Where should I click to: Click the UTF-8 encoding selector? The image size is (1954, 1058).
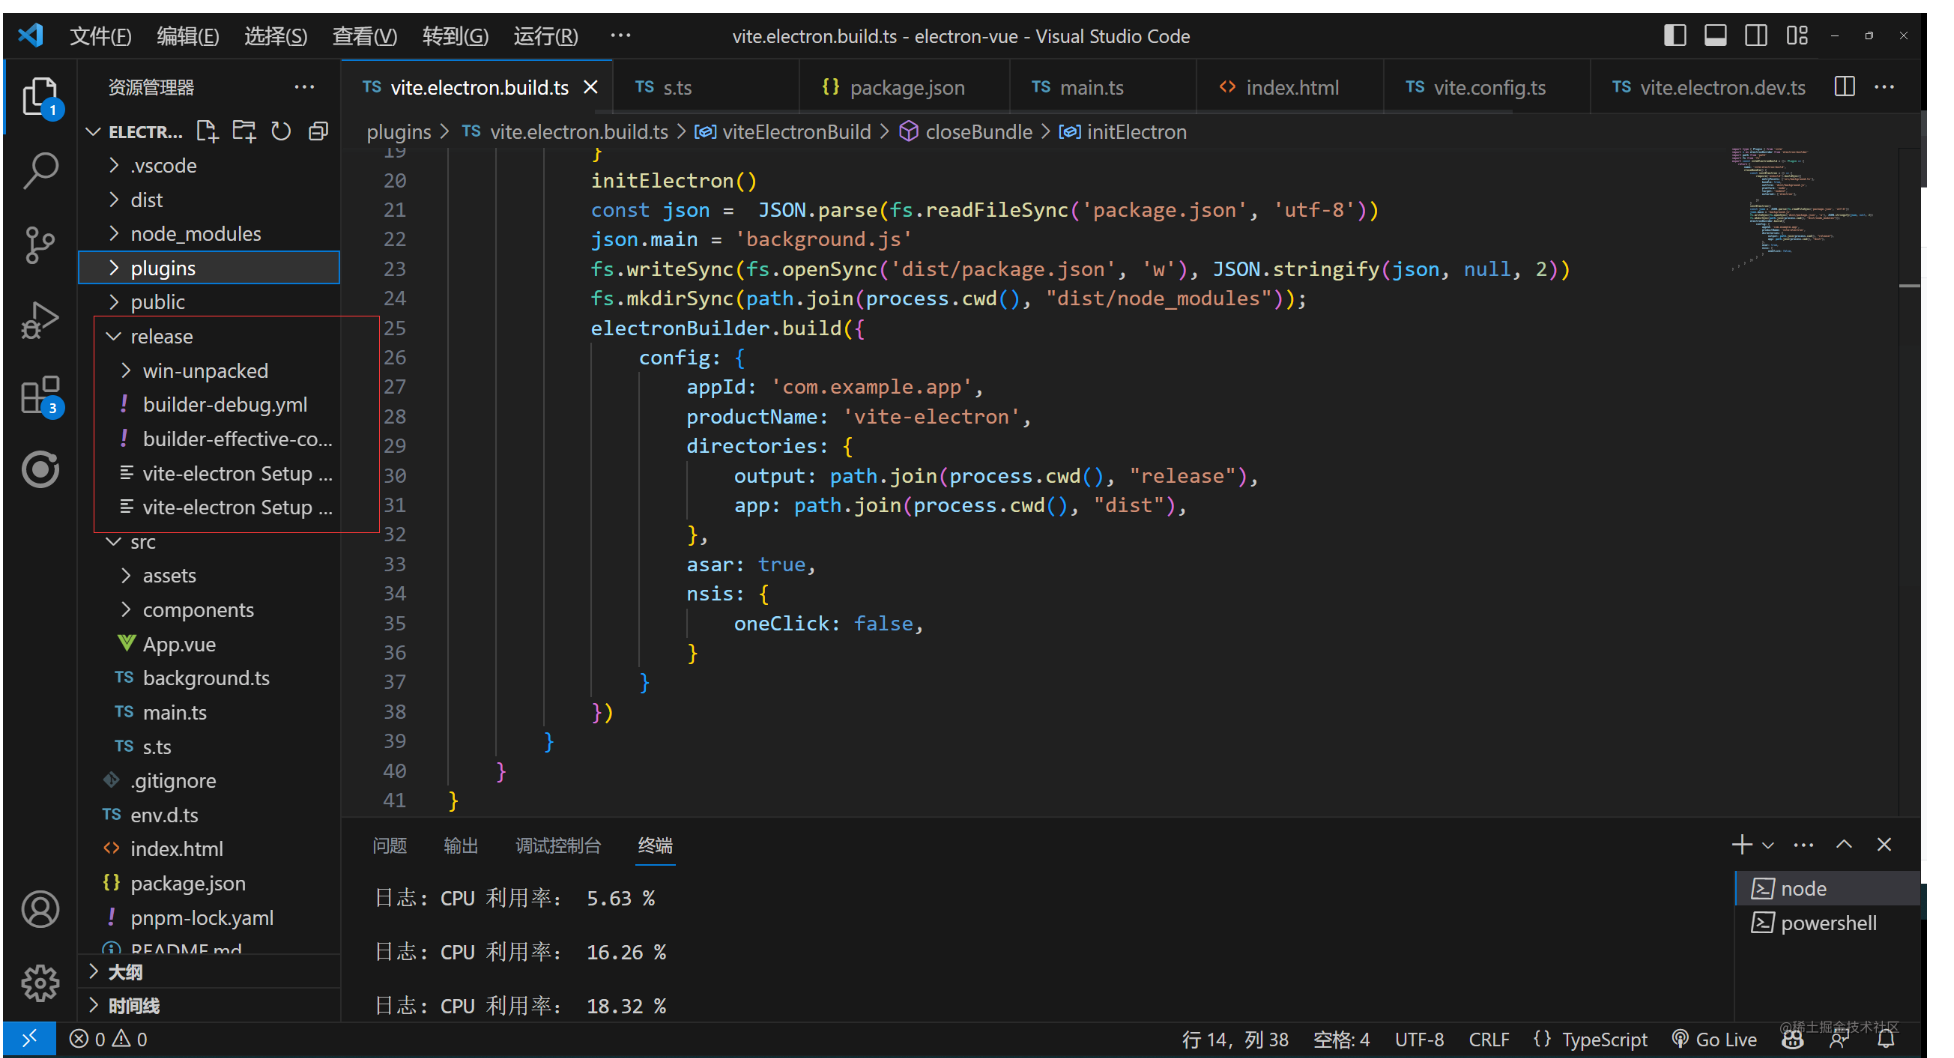coord(1419,1039)
